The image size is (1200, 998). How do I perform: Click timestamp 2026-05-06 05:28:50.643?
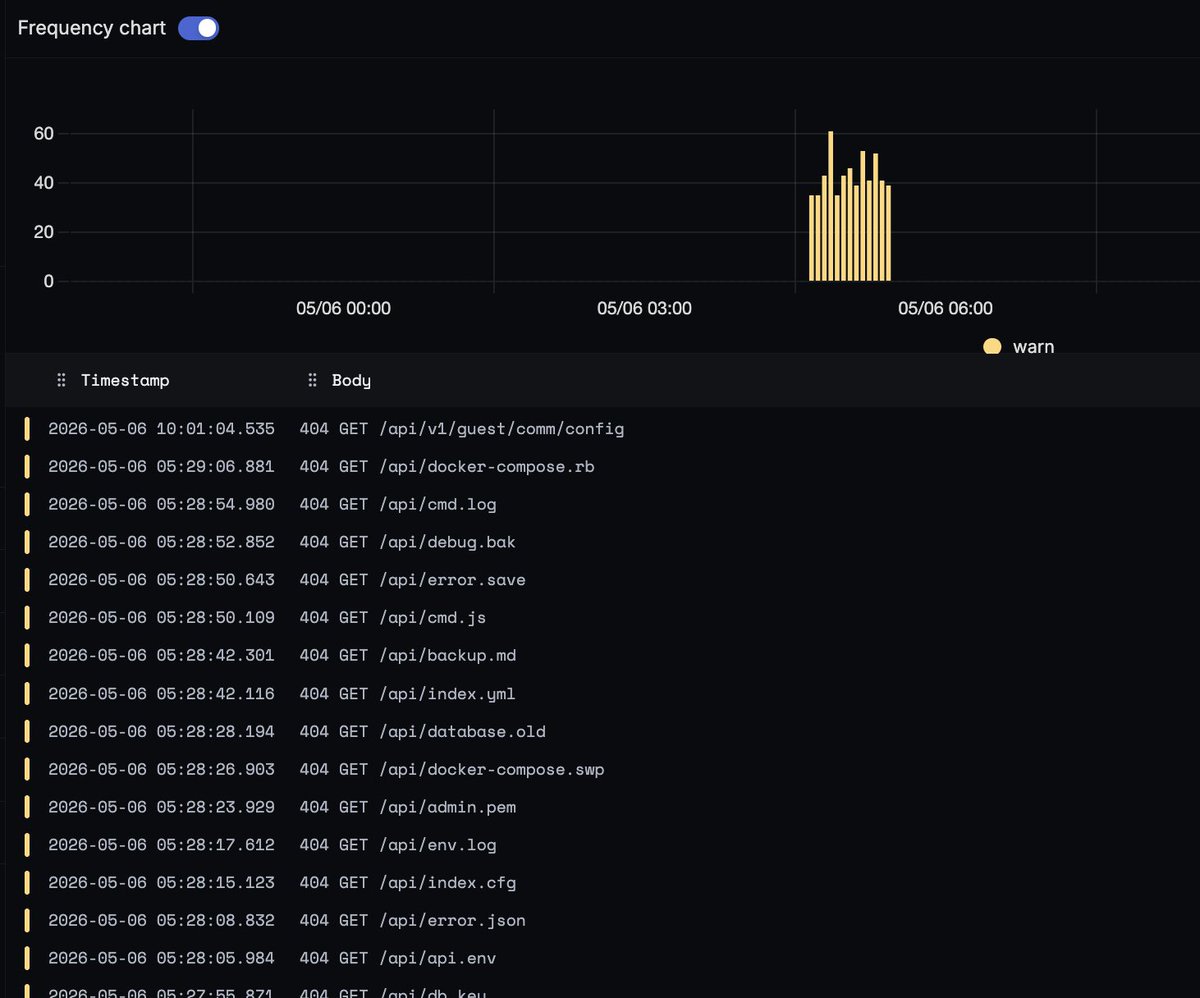[x=161, y=580]
